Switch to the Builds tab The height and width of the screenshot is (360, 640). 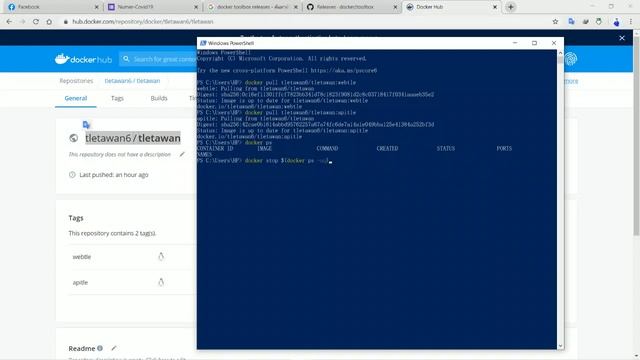[x=159, y=98]
